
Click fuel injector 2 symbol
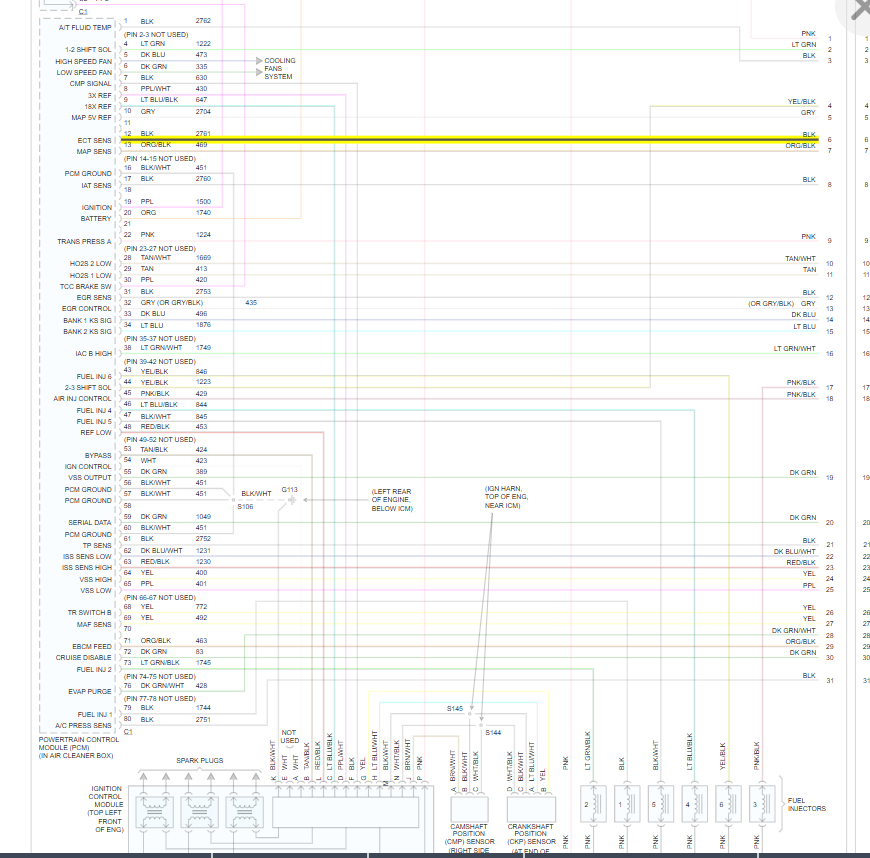[x=593, y=804]
